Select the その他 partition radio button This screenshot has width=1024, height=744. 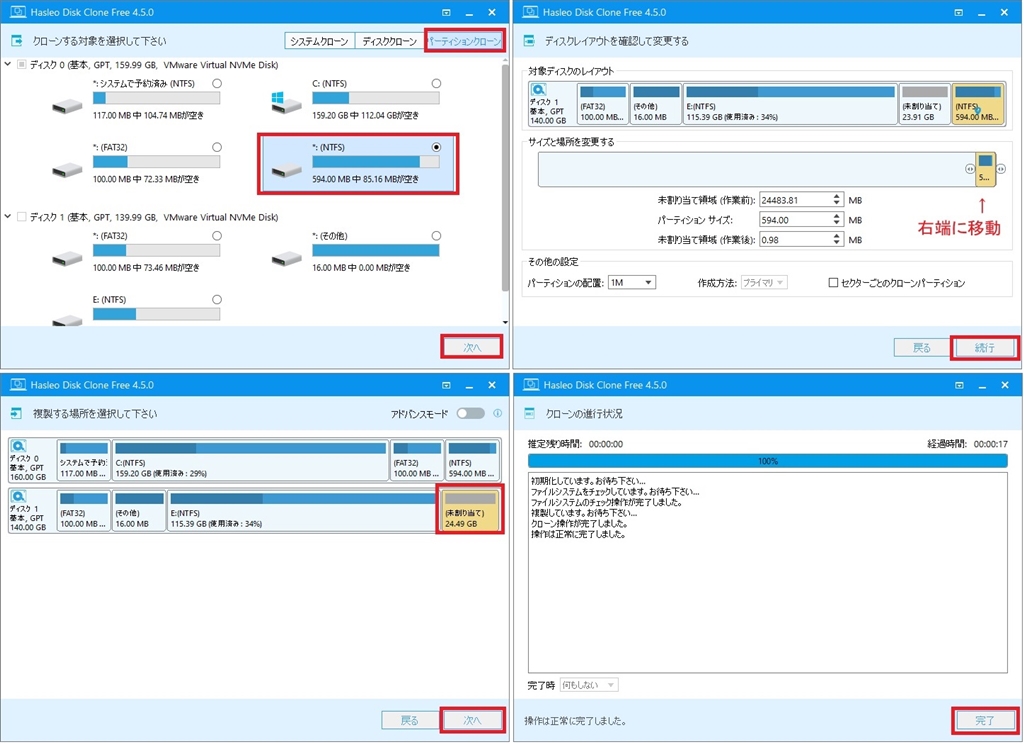tap(436, 236)
